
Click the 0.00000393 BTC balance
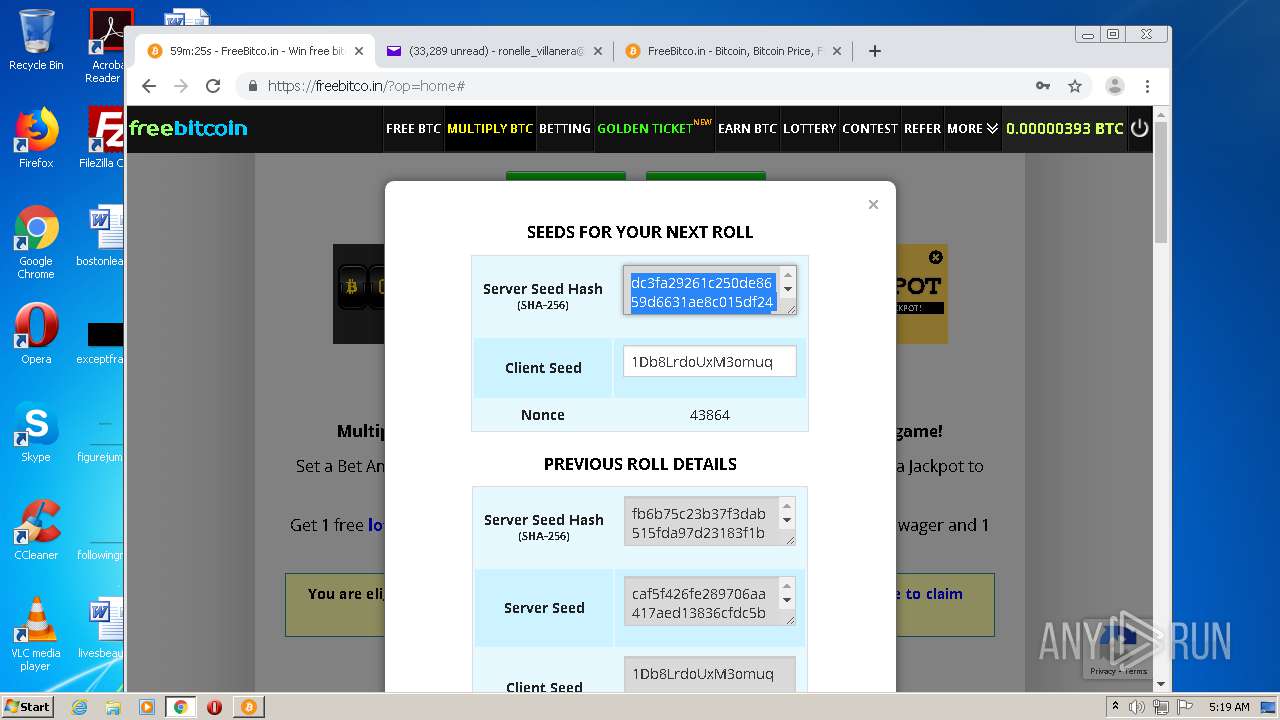coord(1065,128)
